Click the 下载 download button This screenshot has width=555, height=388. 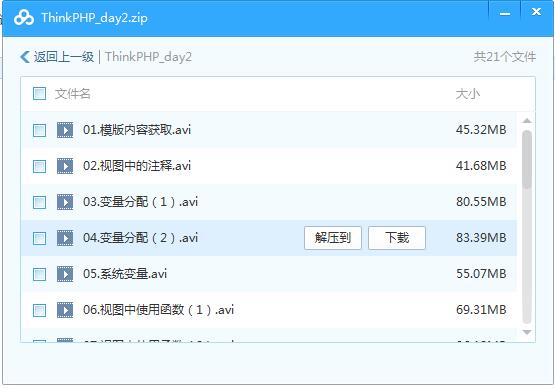397,238
